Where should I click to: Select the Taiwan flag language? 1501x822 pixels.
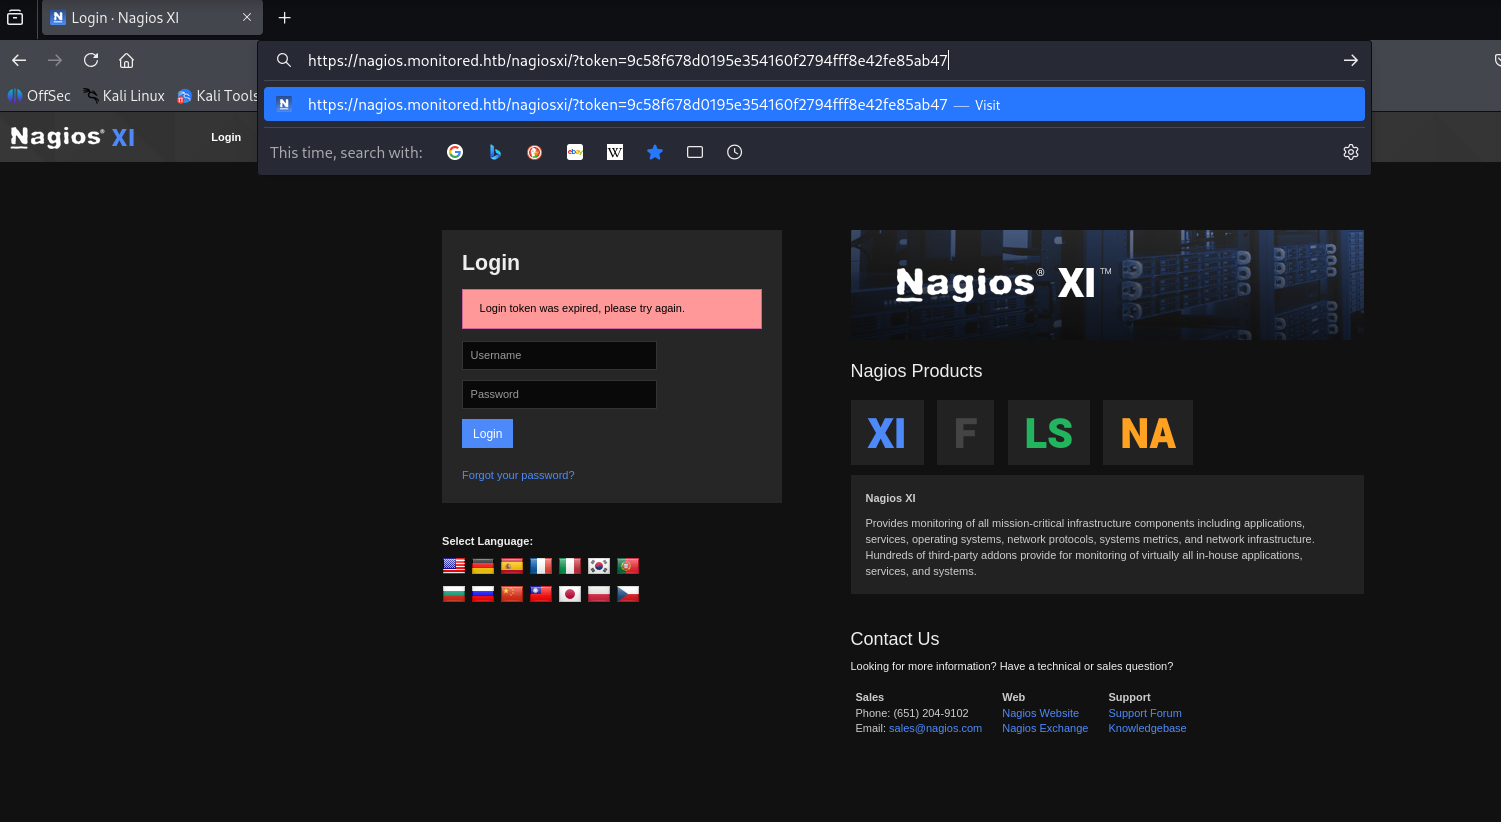click(x=541, y=594)
